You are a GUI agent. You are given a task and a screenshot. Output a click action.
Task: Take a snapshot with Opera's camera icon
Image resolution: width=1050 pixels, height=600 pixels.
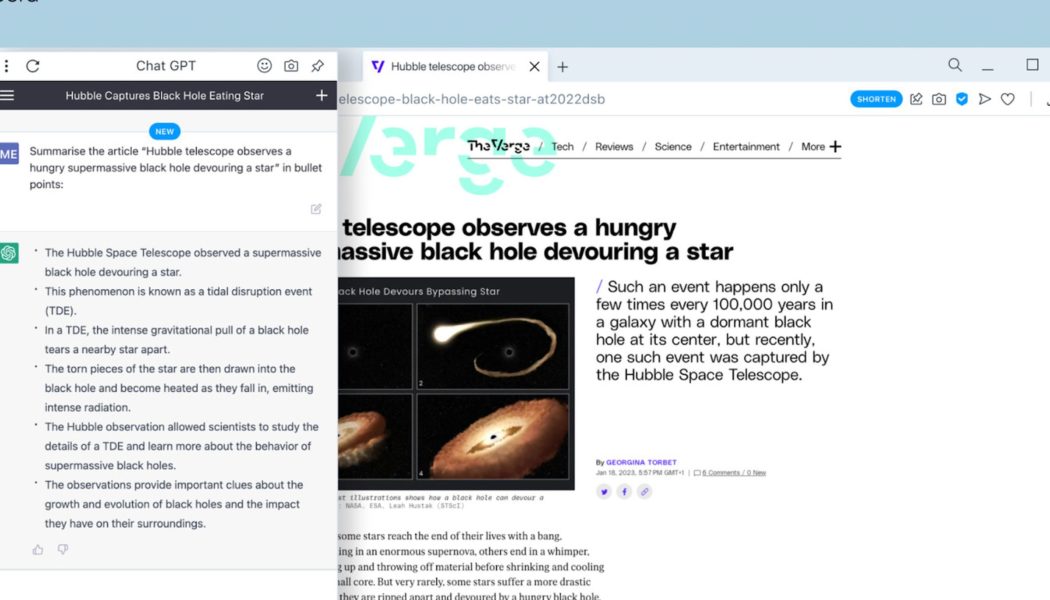point(938,99)
